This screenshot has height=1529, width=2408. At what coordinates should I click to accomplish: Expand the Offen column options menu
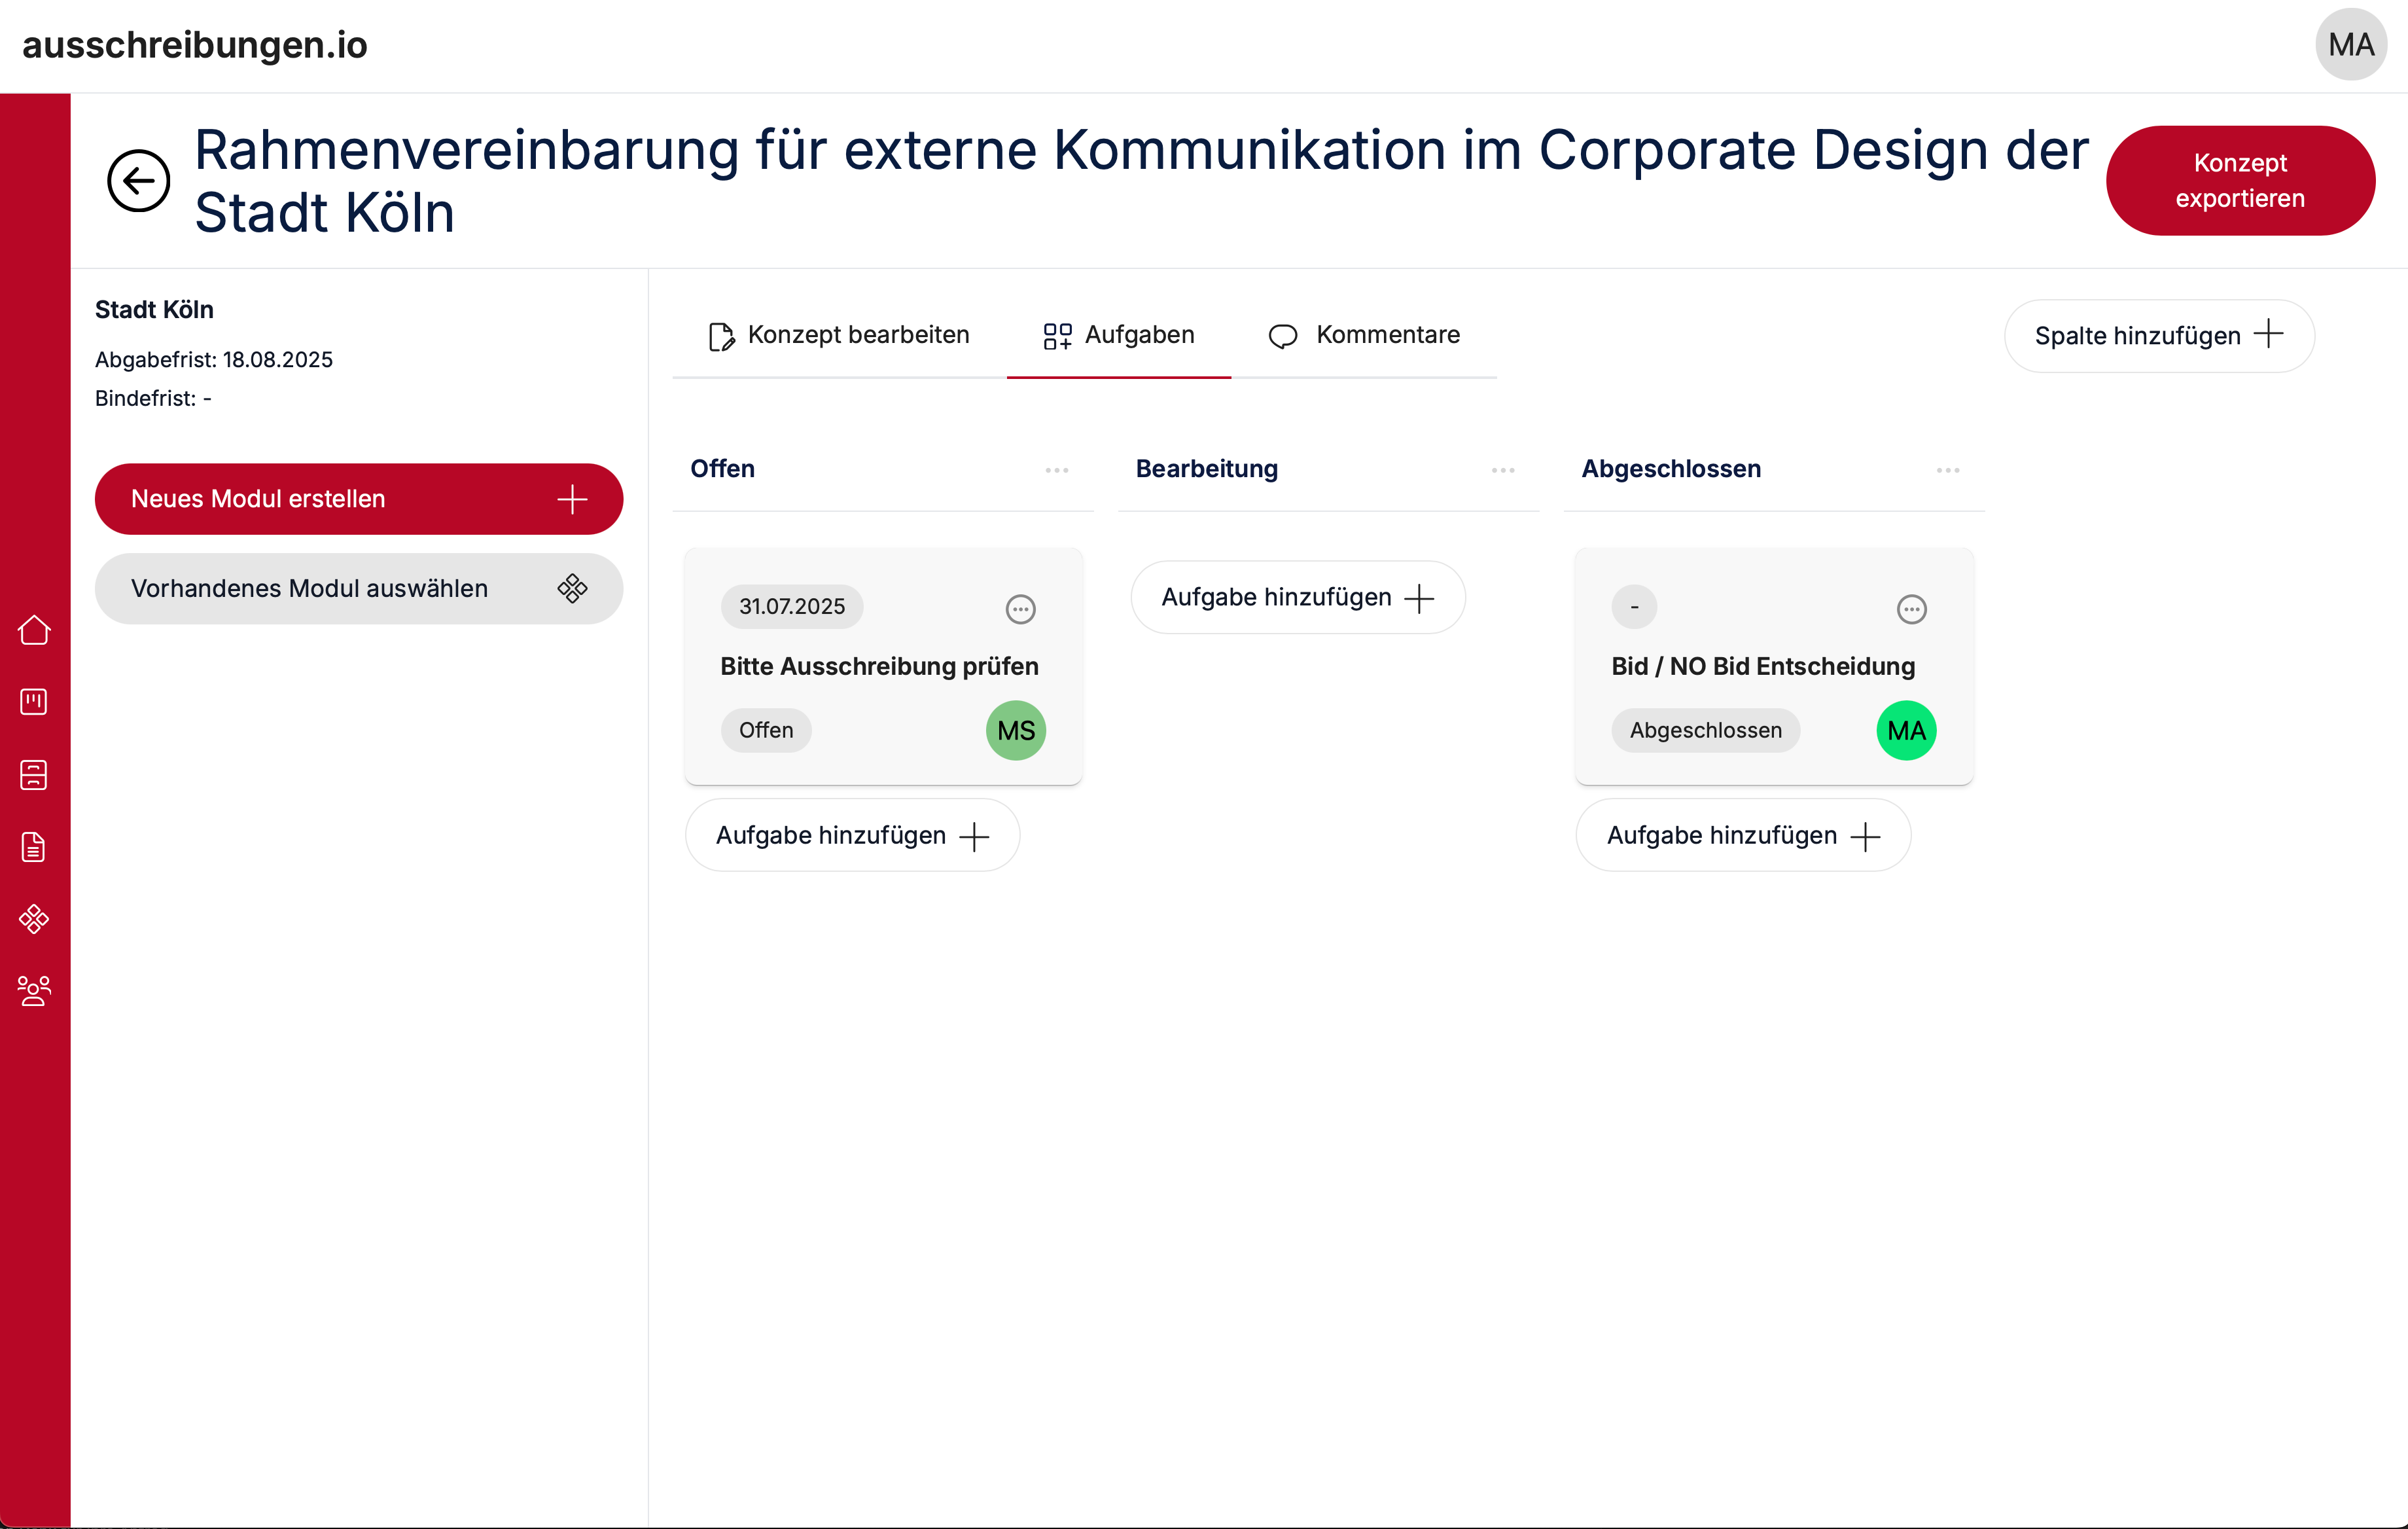[x=1056, y=470]
